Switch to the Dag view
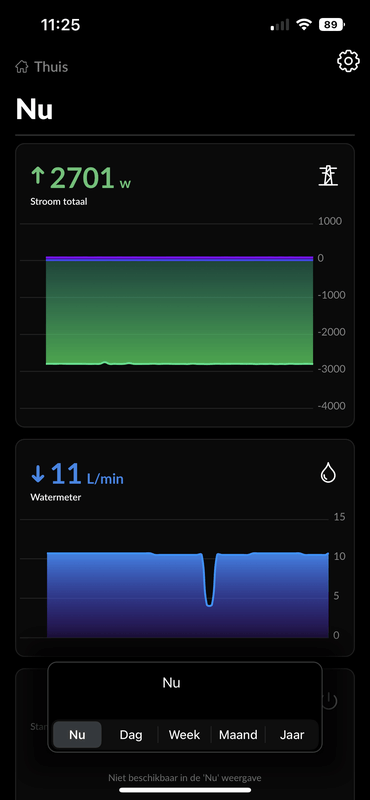Viewport: 370px width, 800px height. point(131,735)
